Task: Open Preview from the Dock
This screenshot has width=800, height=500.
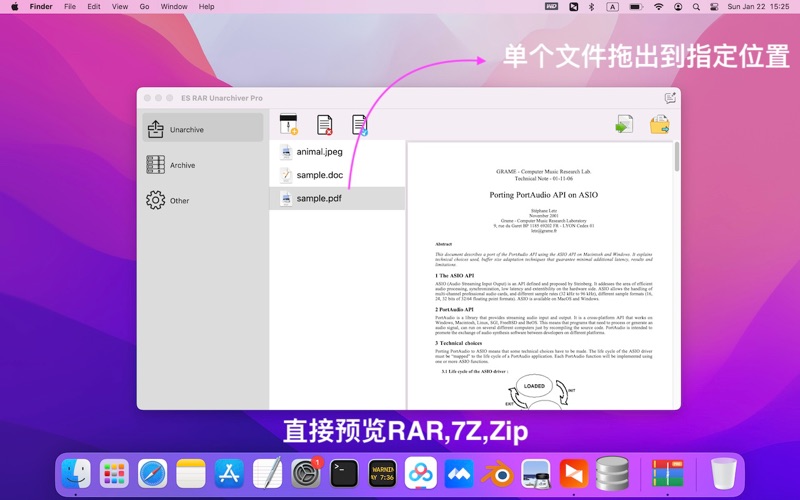Action: tap(535, 473)
